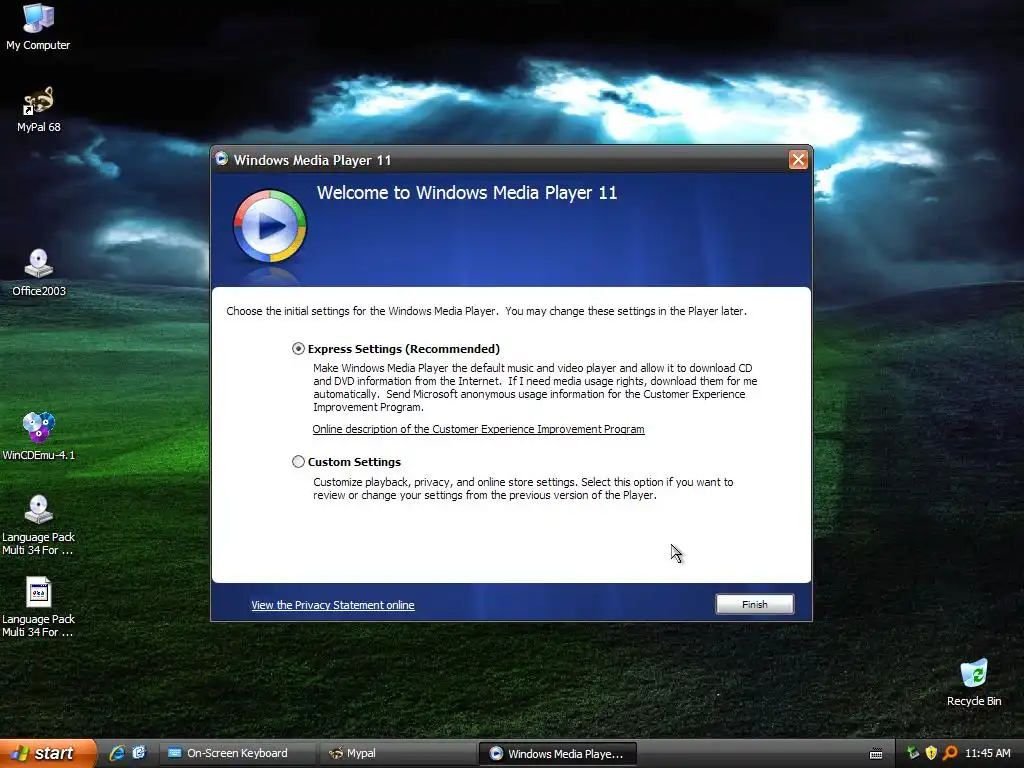
Task: Open Recycle Bin on desktop
Action: click(x=974, y=682)
